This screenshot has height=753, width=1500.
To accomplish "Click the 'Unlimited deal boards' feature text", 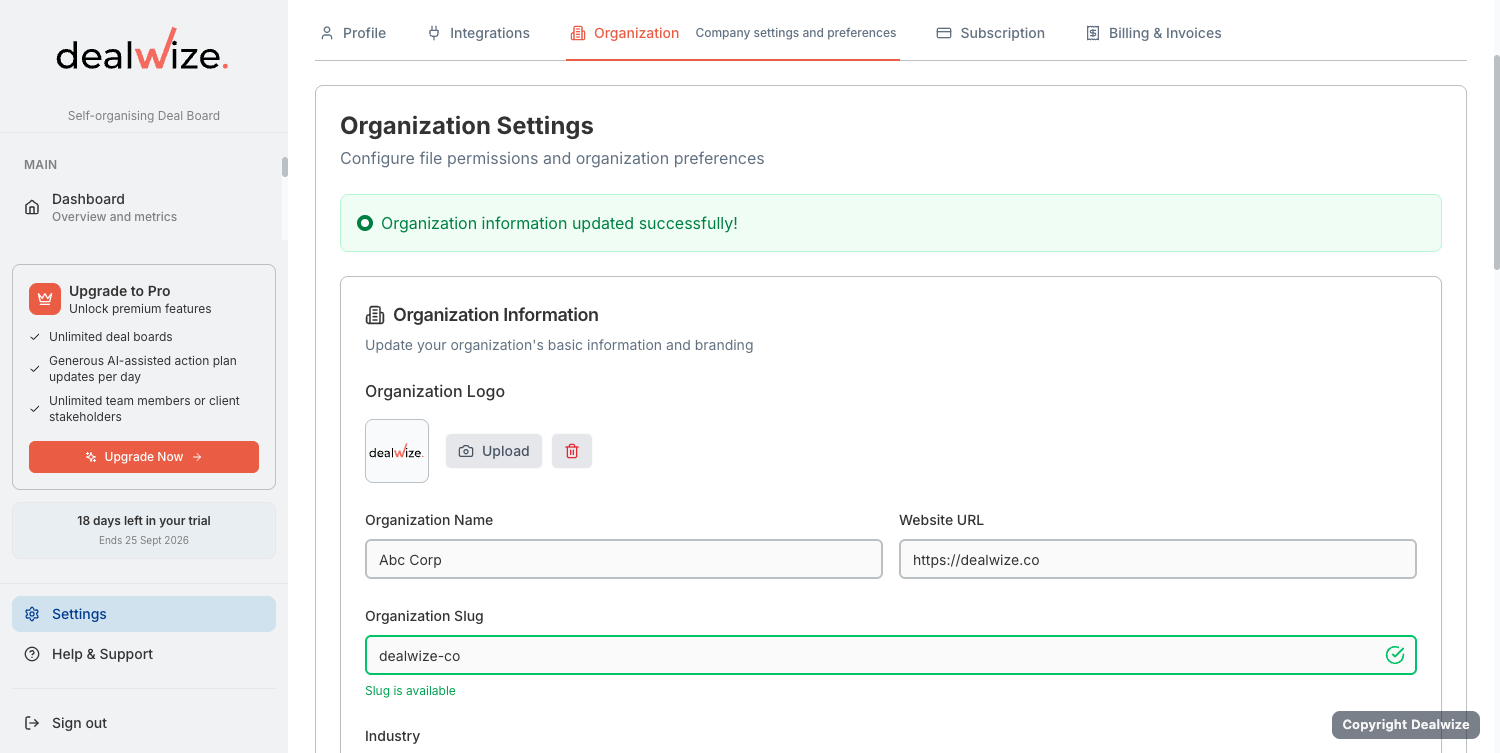I will (111, 337).
